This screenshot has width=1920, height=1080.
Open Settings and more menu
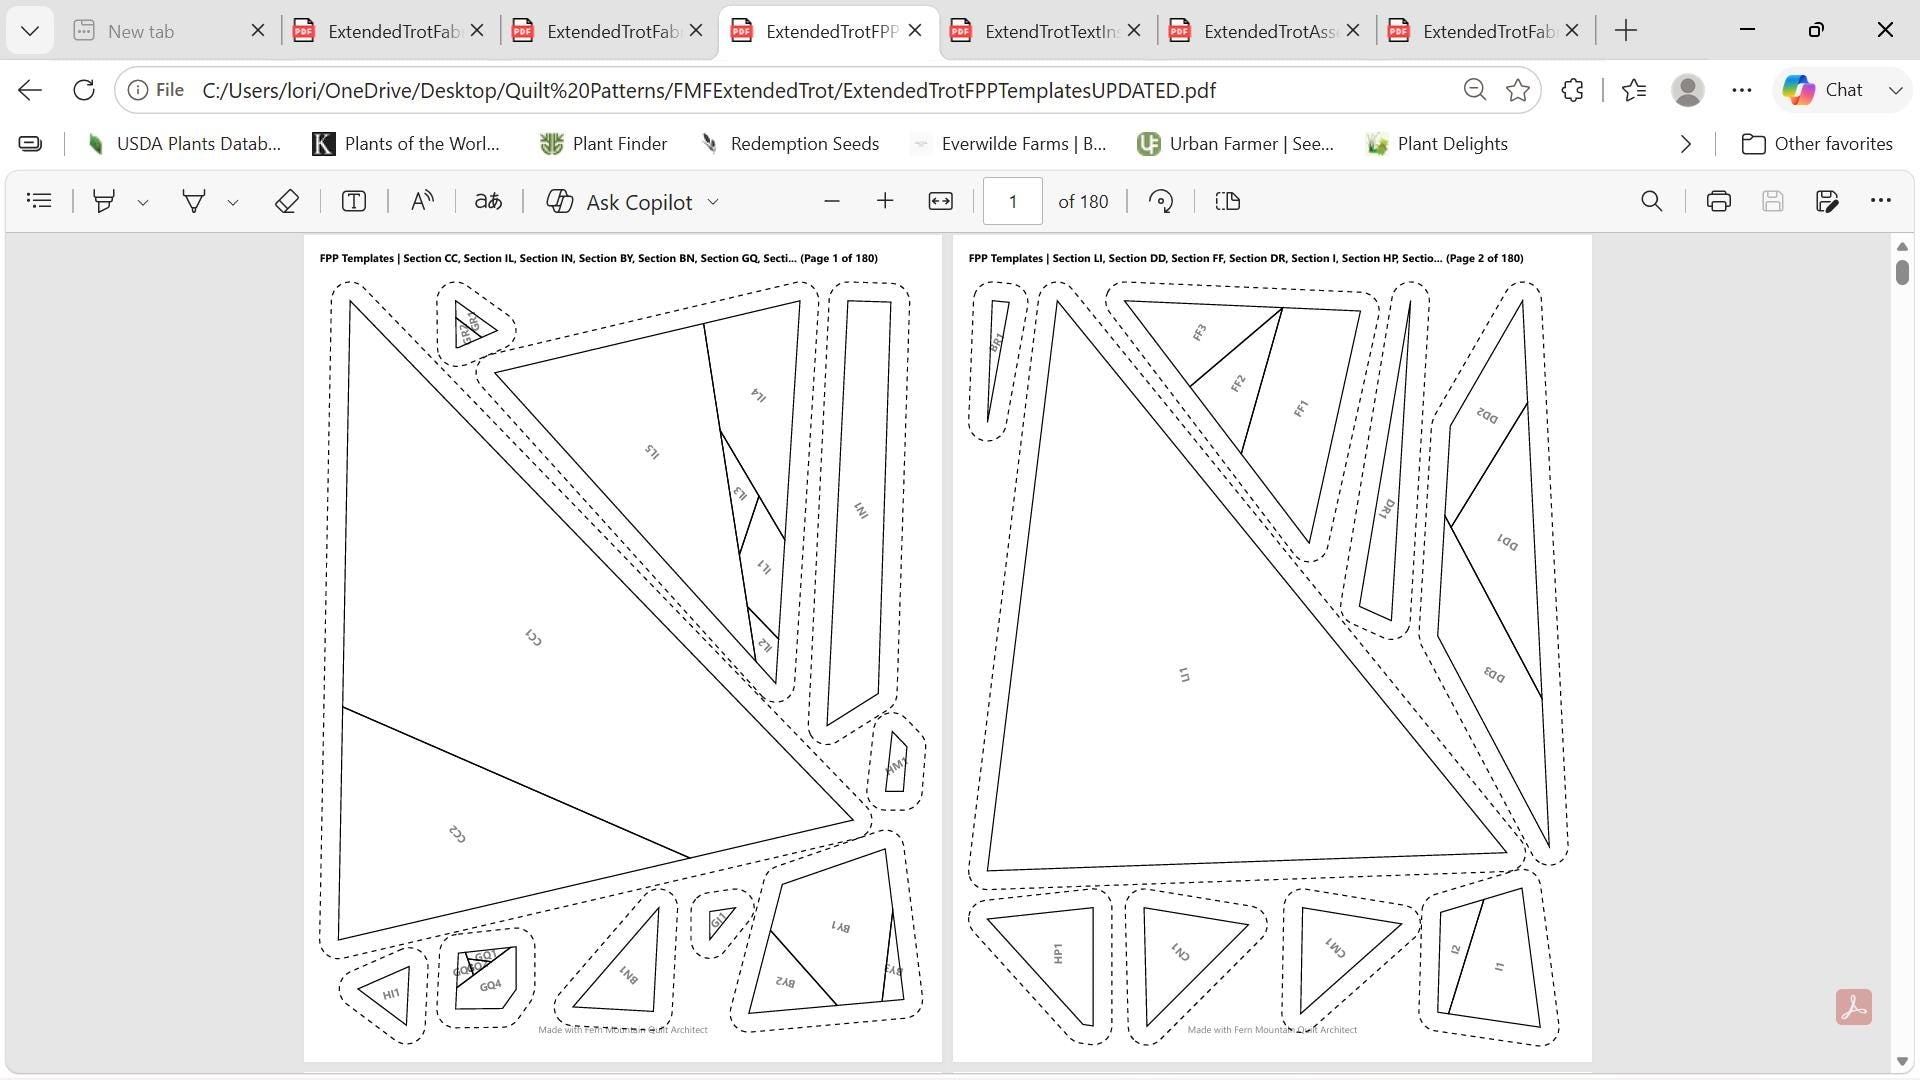(x=1742, y=90)
